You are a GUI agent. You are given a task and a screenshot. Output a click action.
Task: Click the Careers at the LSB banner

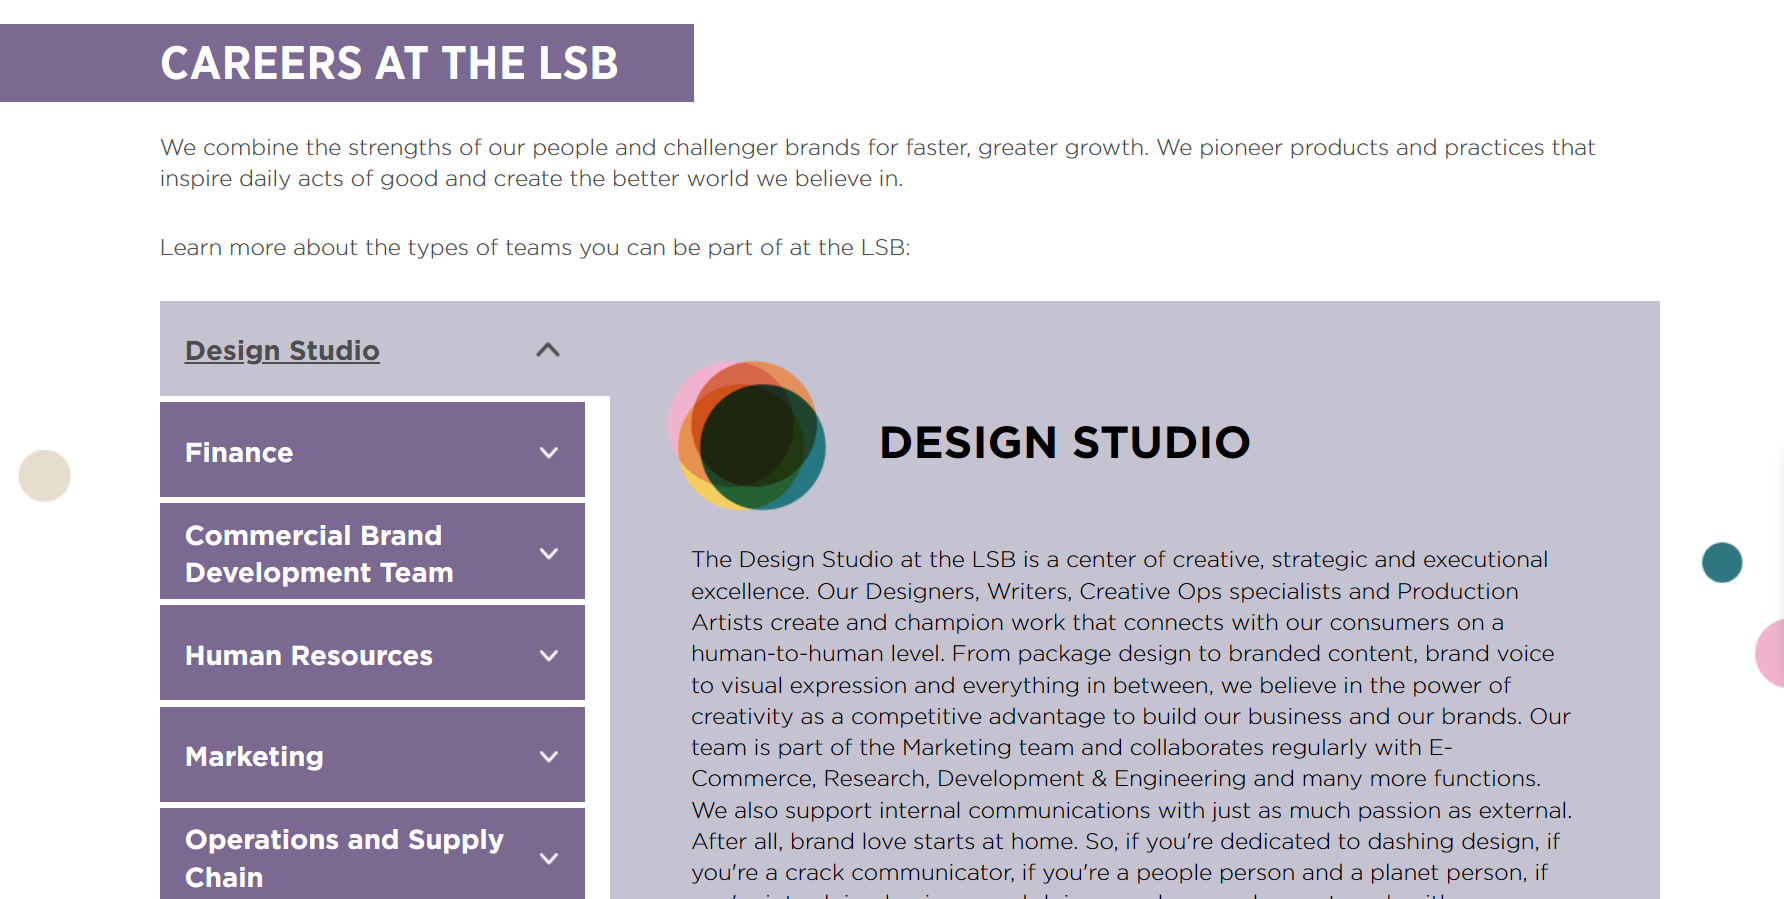click(389, 63)
